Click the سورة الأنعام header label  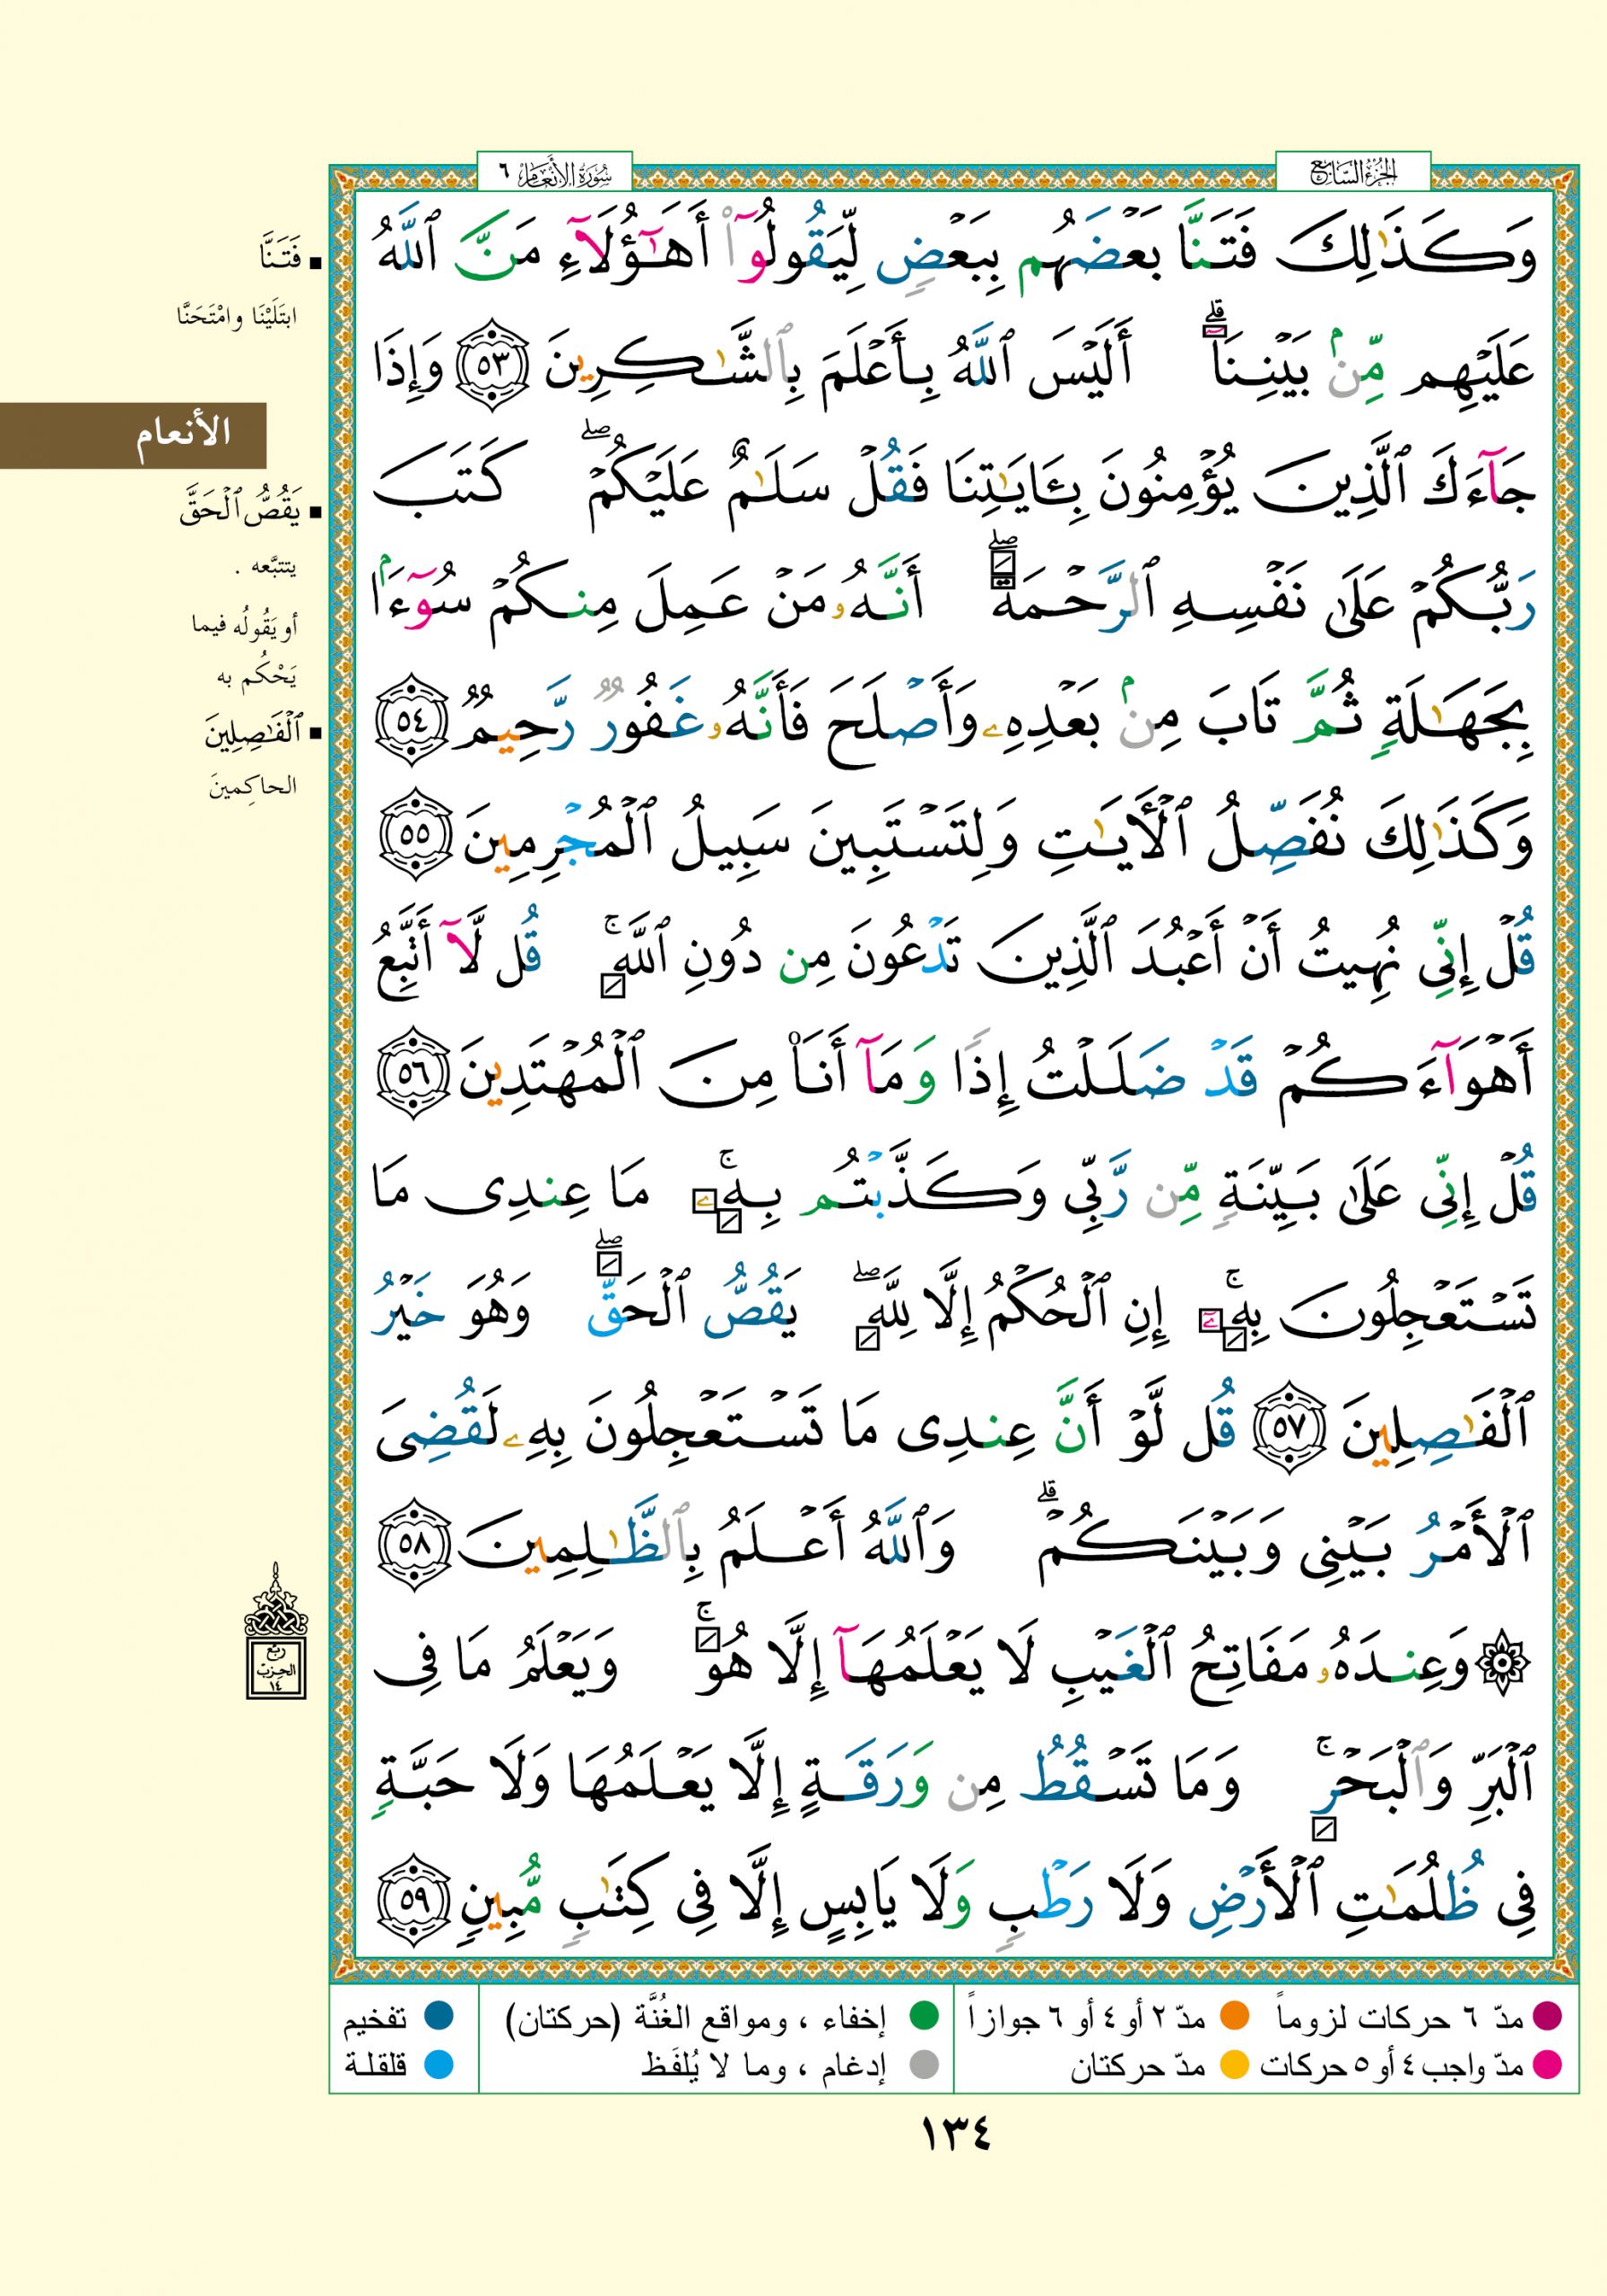(x=555, y=174)
